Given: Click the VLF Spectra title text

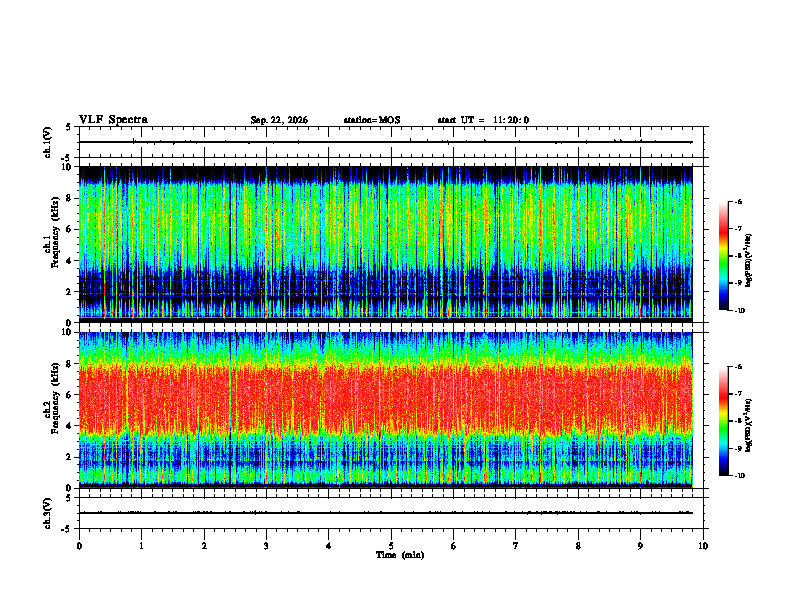Looking at the screenshot, I should pos(113,120).
